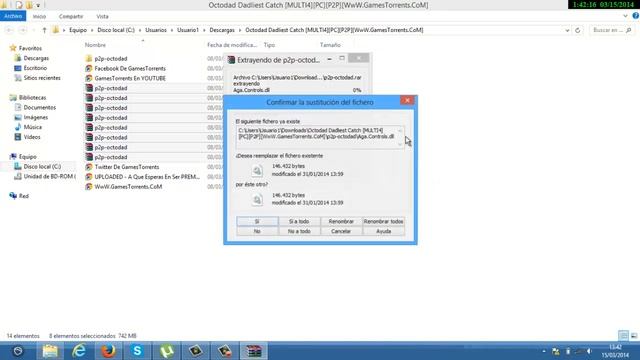Launch Firefox from taskbar
This screenshot has width=640, height=360.
108,351
